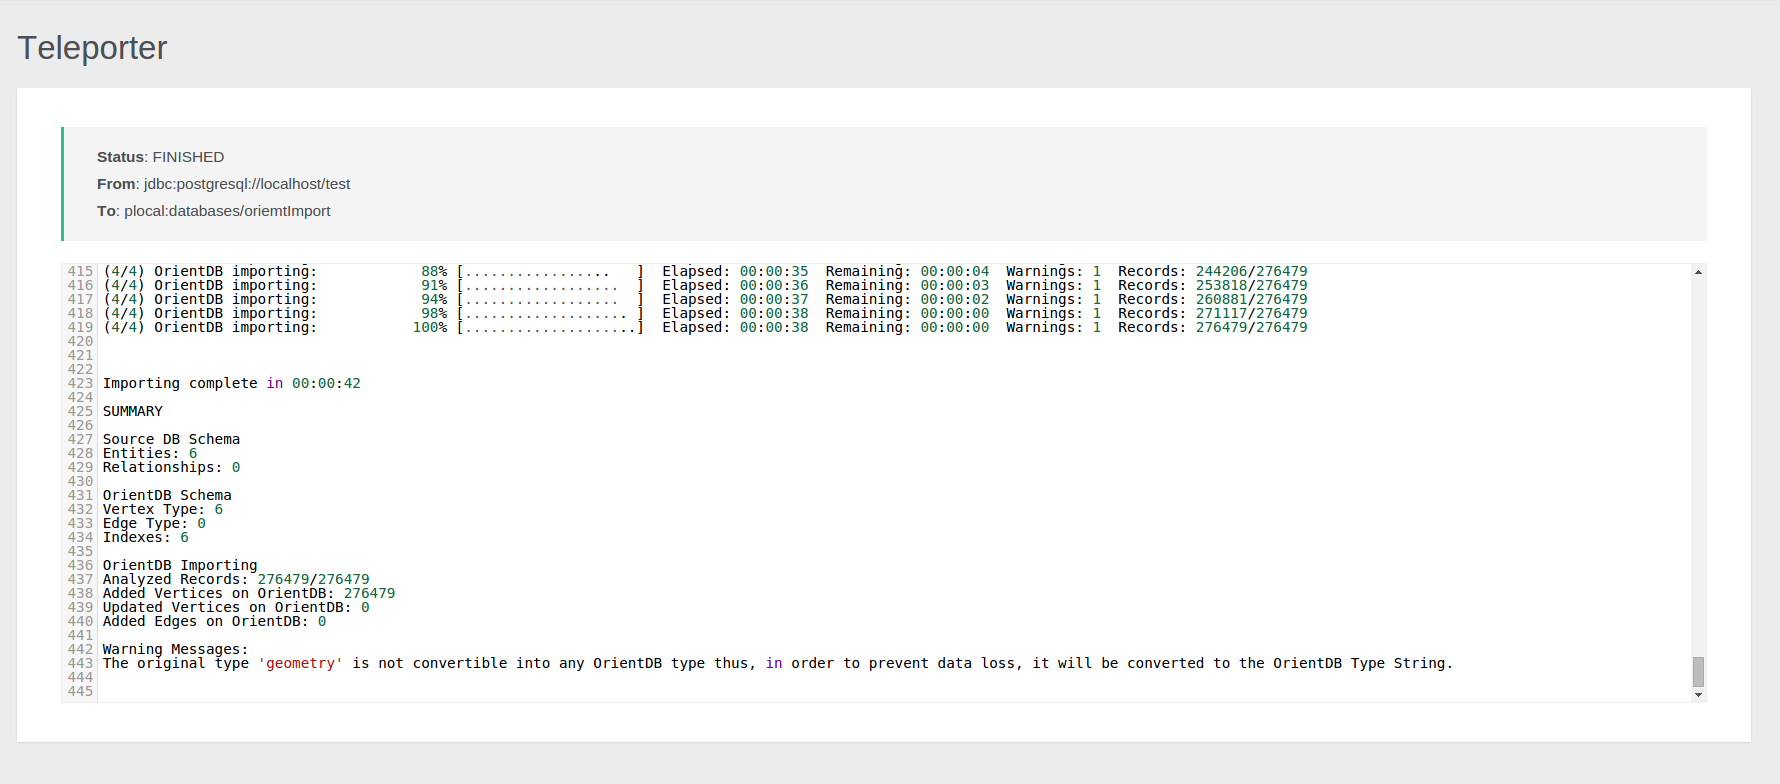Click line number 415 in gutter
The height and width of the screenshot is (784, 1780).
[x=80, y=271]
